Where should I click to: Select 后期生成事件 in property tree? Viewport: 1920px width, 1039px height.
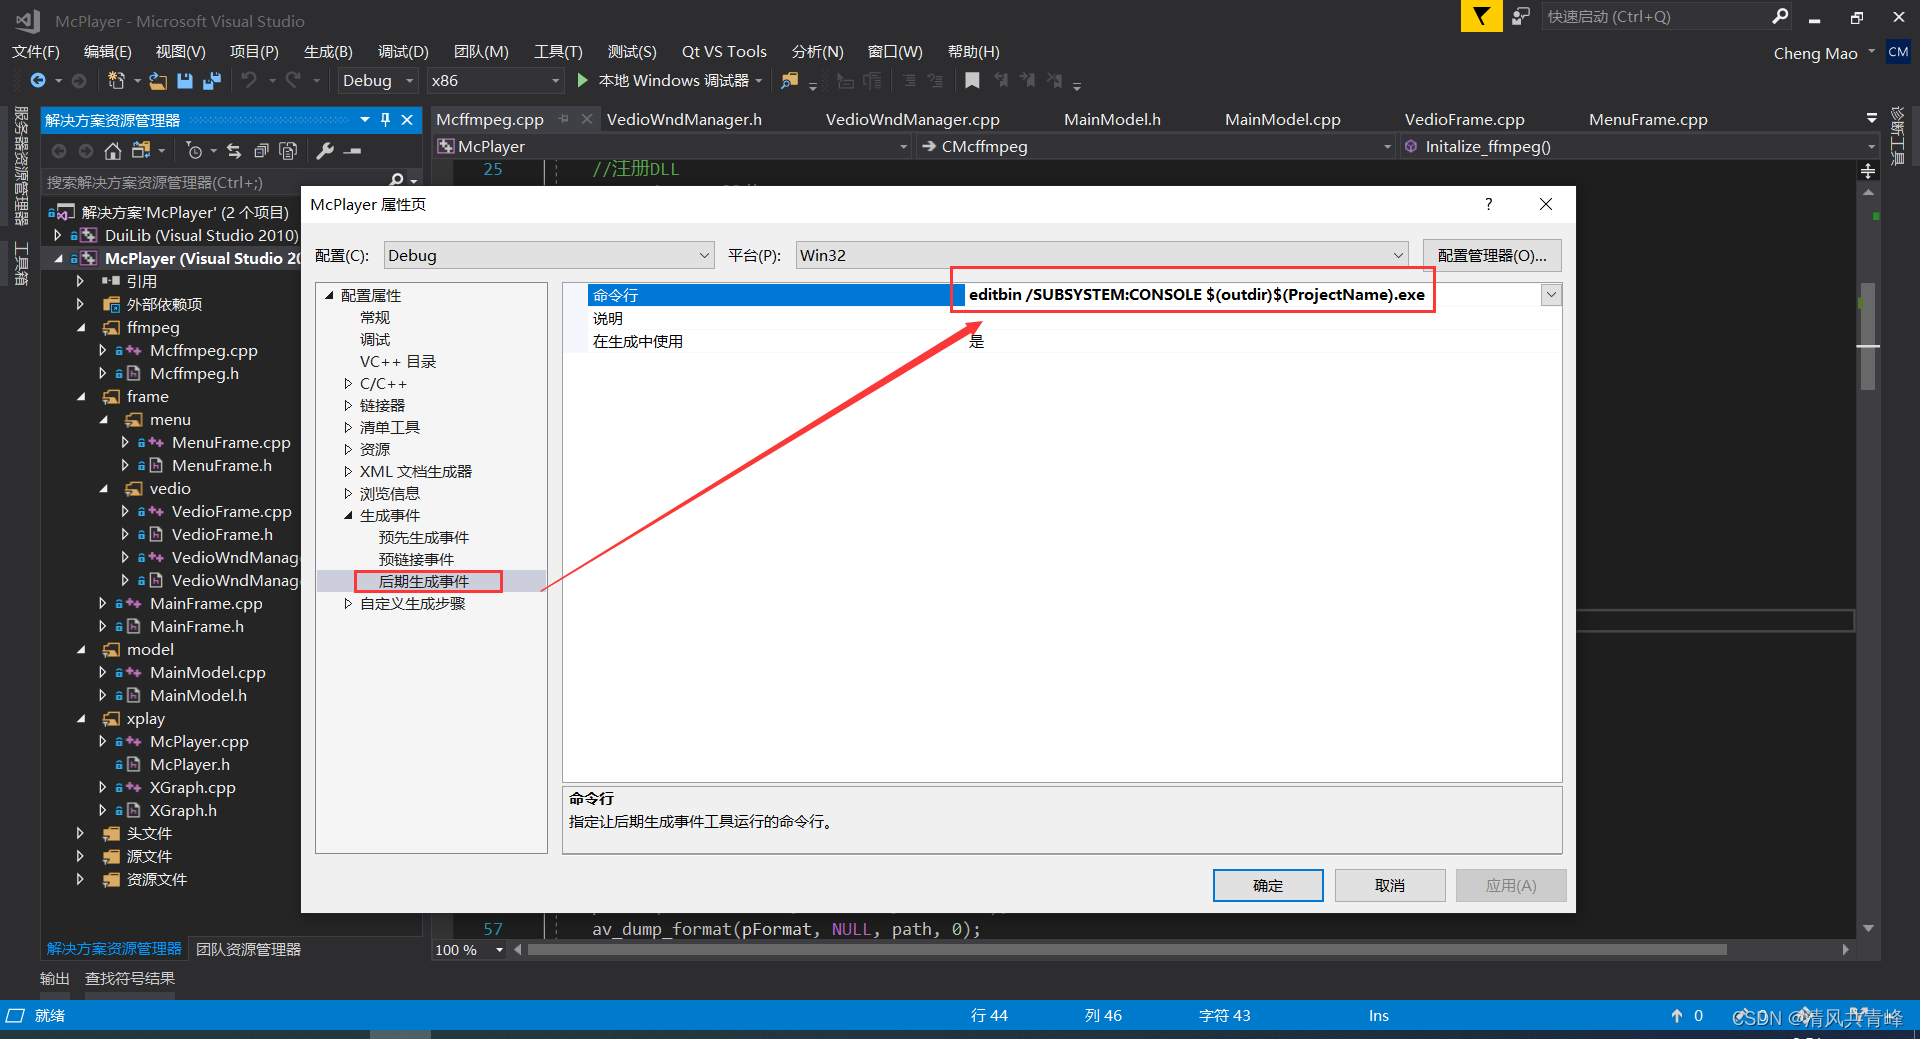pyautogui.click(x=424, y=582)
